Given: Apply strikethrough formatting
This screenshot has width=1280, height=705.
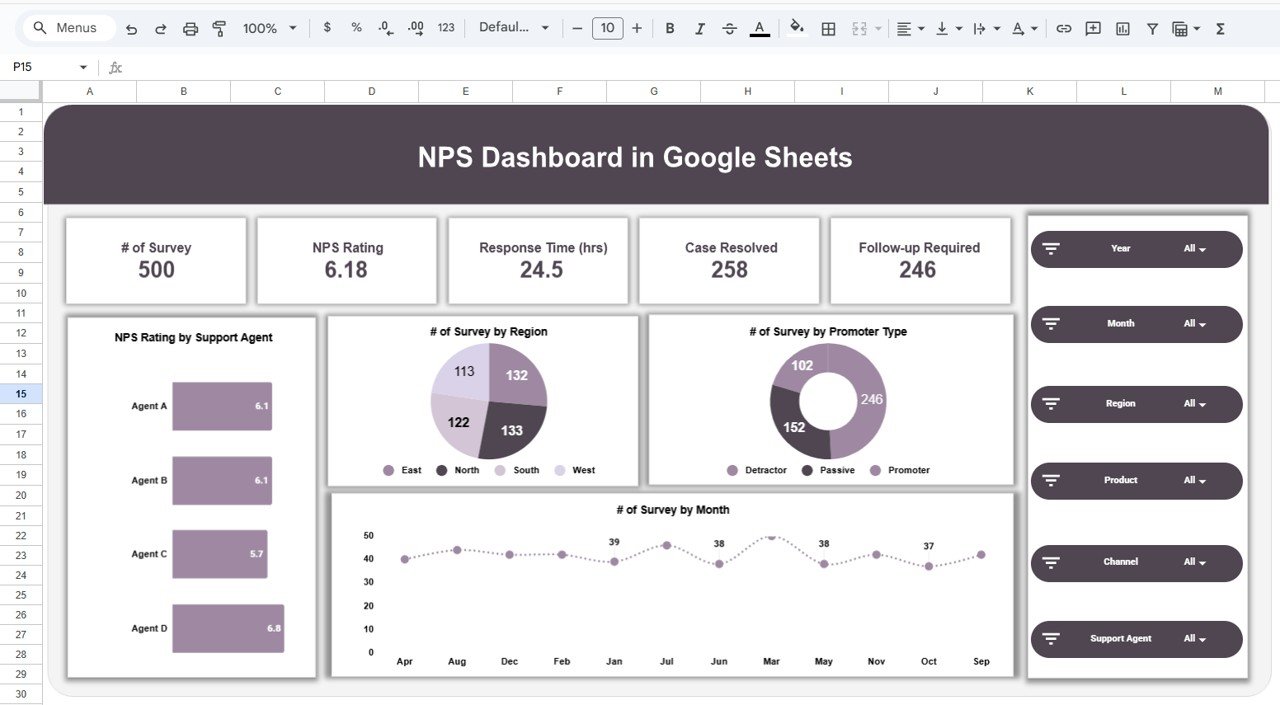Looking at the screenshot, I should click(x=730, y=28).
